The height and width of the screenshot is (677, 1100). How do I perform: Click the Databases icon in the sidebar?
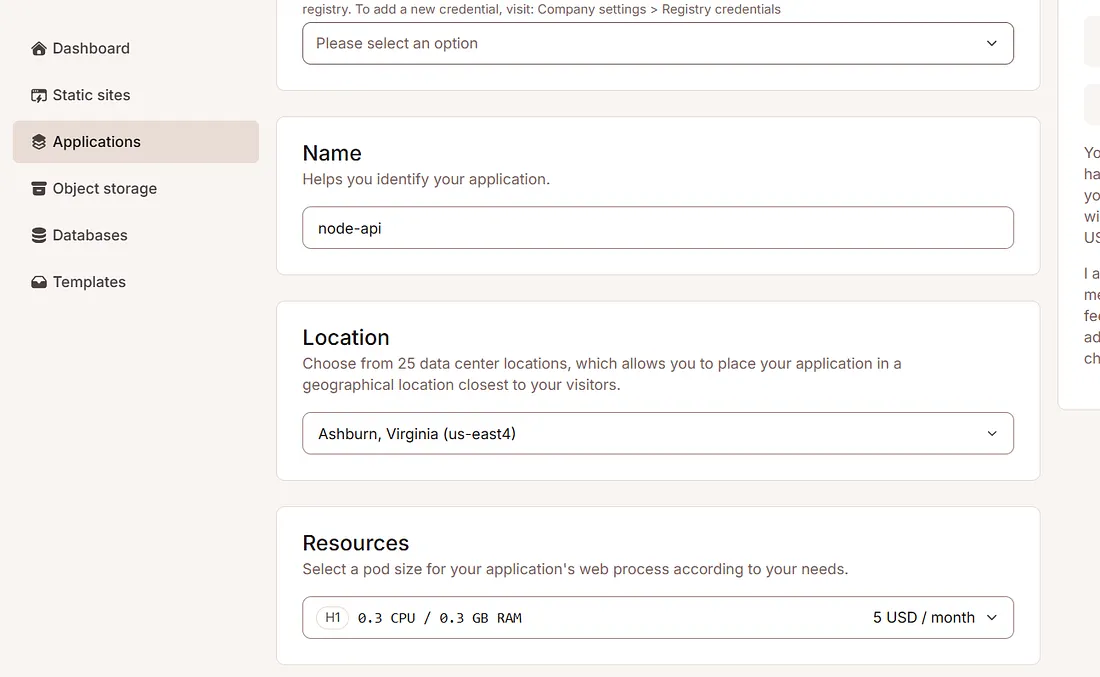[x=37, y=235]
